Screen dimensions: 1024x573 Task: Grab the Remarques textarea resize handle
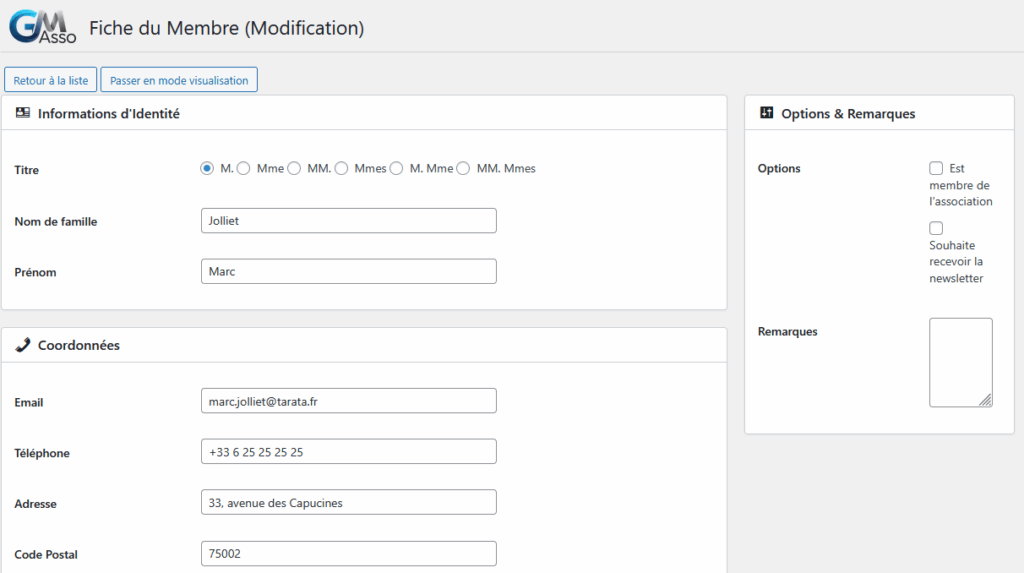986,400
